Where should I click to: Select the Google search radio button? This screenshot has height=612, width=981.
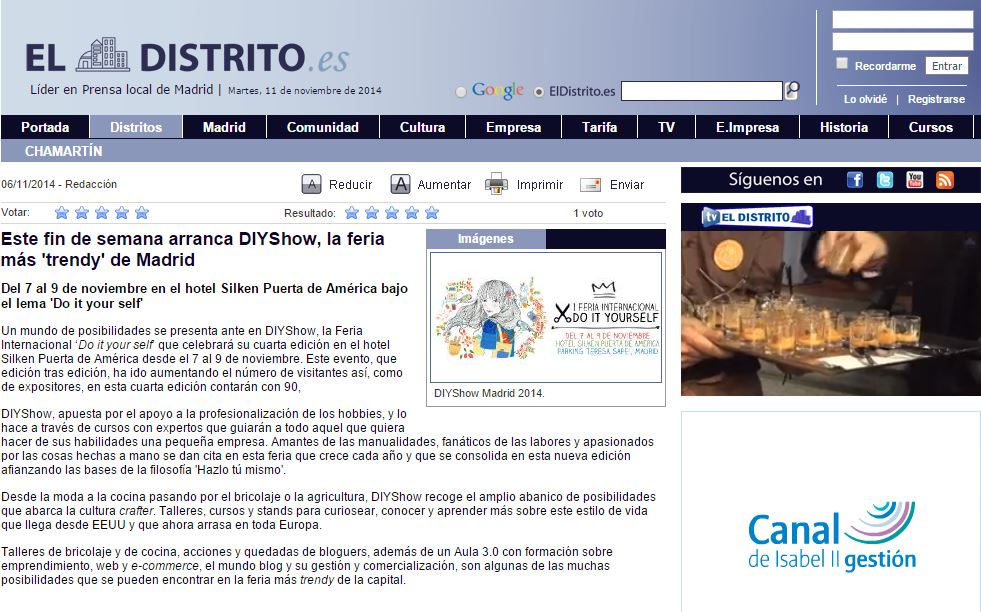click(461, 92)
